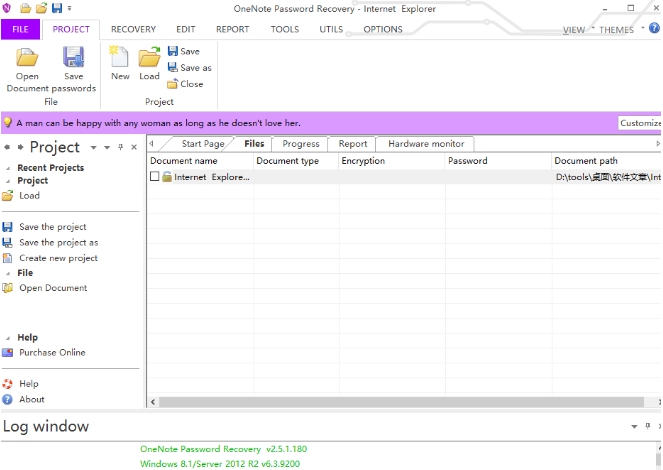Click the lightbulb tip icon

pyautogui.click(x=8, y=123)
